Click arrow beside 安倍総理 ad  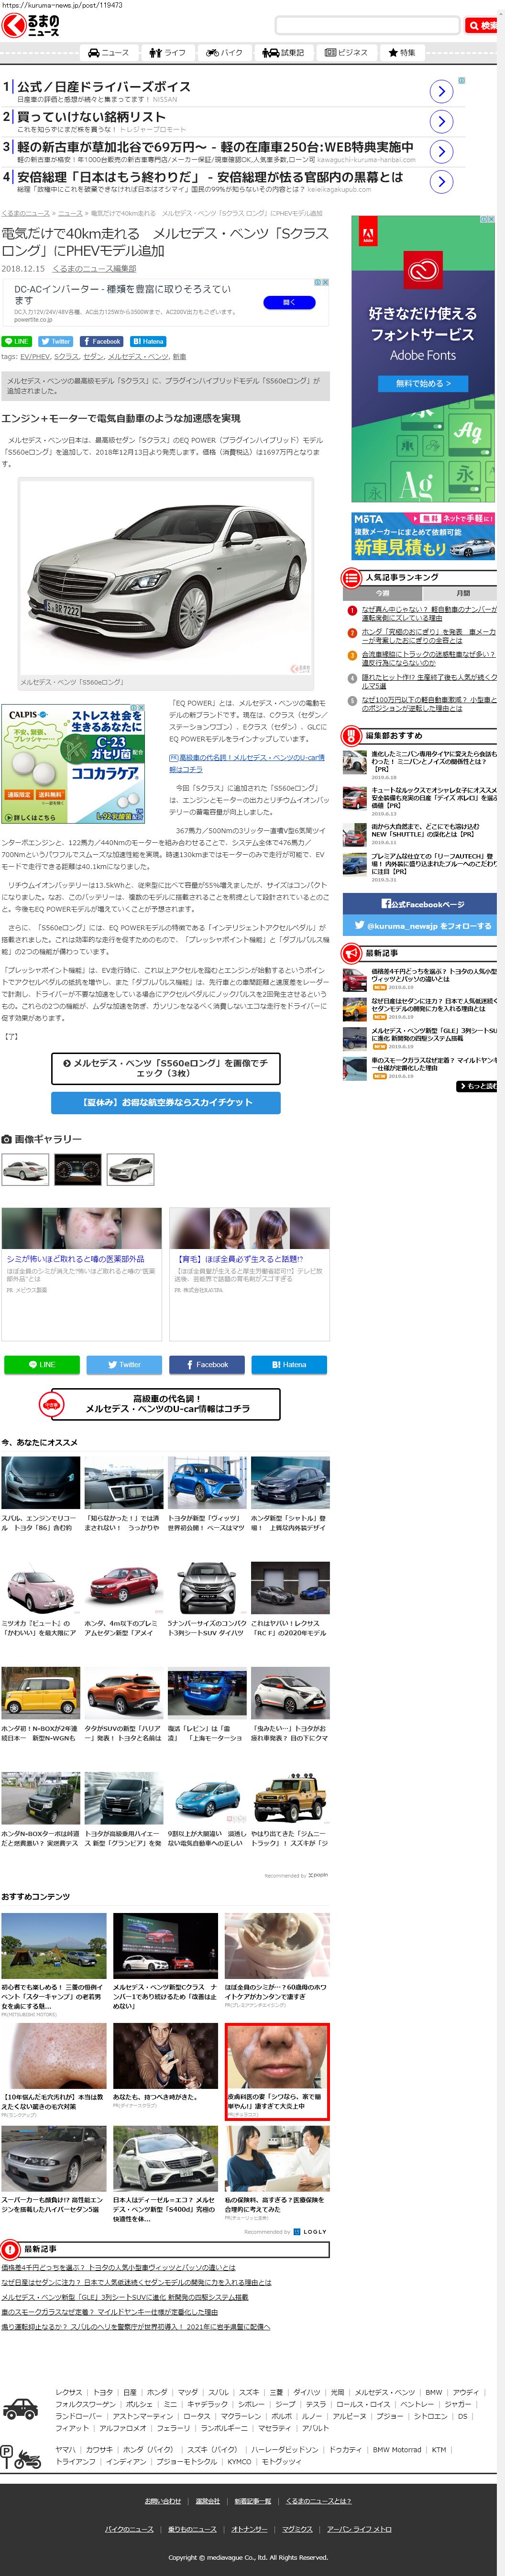[x=441, y=182]
